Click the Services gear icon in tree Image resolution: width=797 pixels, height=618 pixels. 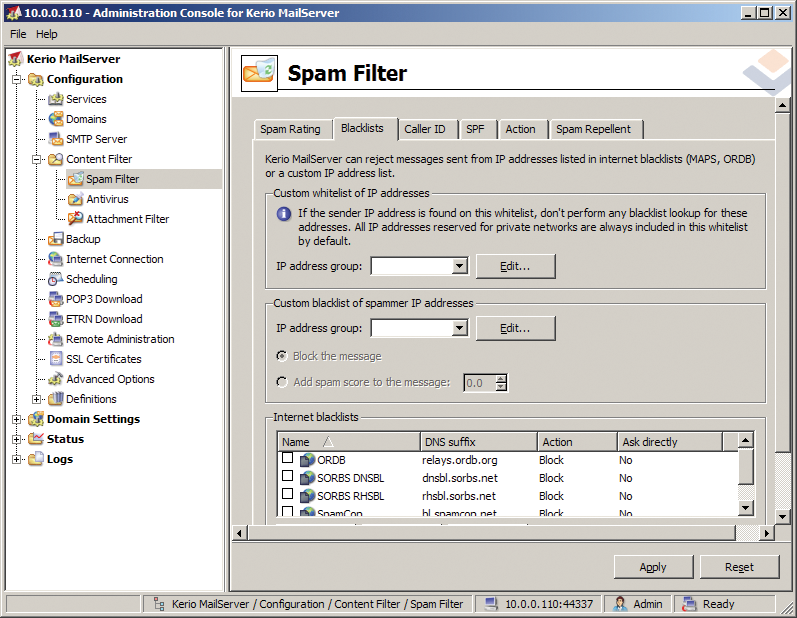coord(55,99)
